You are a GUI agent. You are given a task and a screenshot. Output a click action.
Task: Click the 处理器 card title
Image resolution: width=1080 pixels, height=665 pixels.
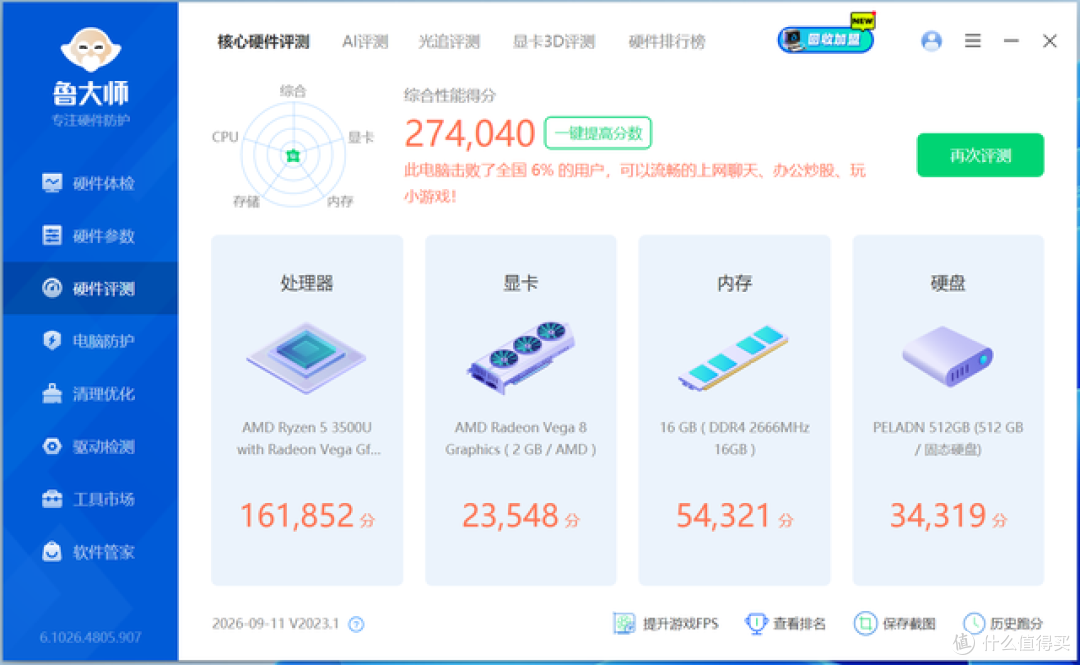point(307,283)
